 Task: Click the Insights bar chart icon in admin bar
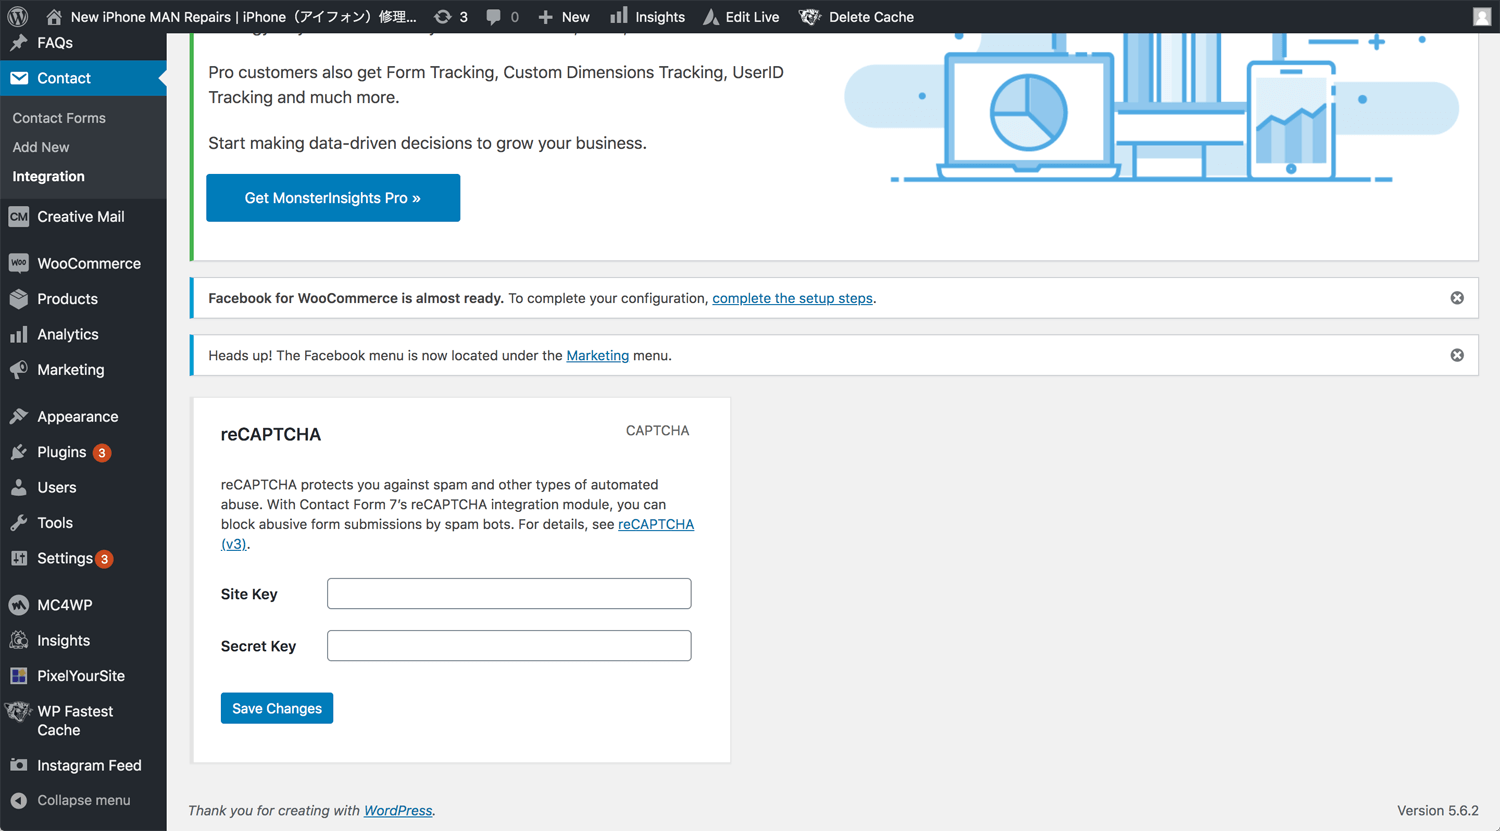(x=619, y=15)
